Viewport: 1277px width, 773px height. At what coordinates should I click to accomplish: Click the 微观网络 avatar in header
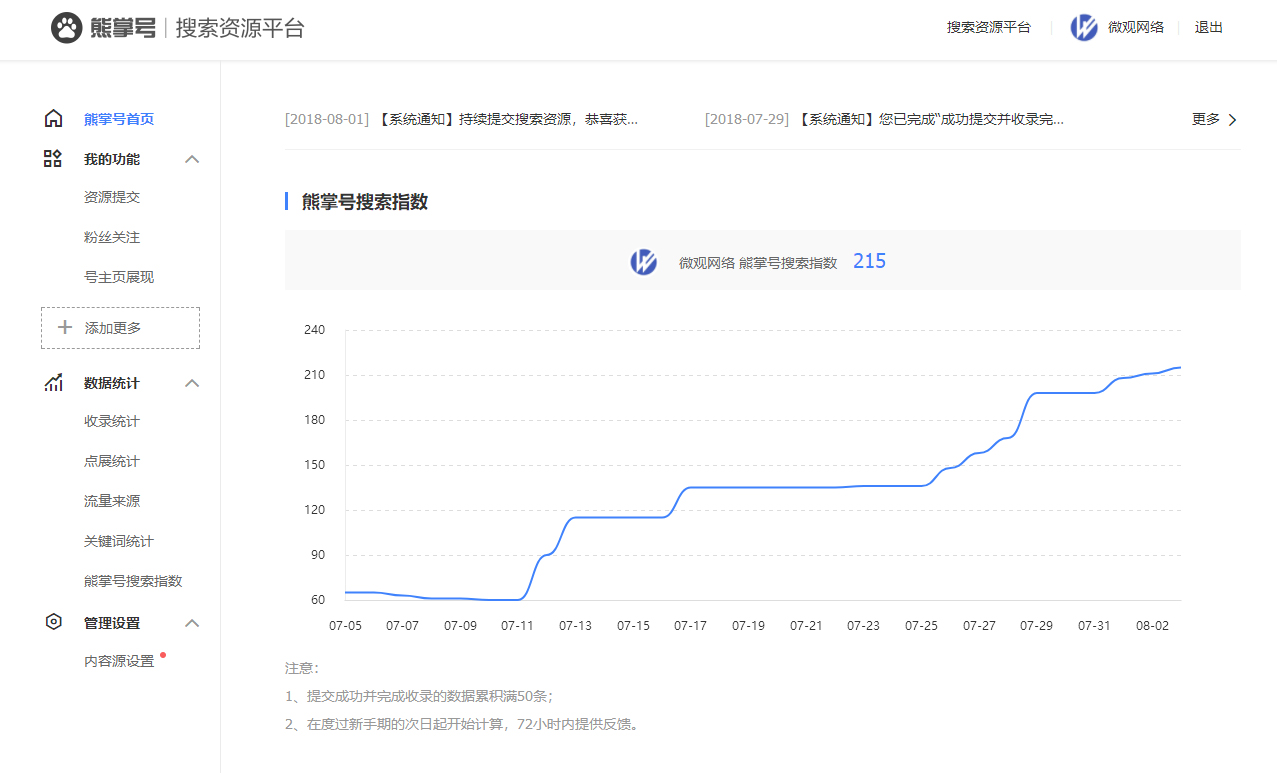(x=1084, y=28)
